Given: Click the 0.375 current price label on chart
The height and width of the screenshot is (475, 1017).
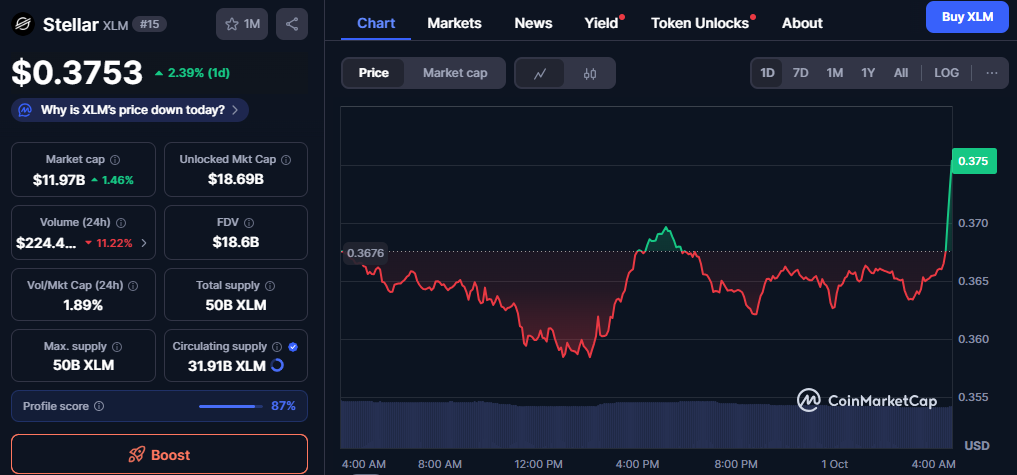Looking at the screenshot, I should (x=973, y=161).
